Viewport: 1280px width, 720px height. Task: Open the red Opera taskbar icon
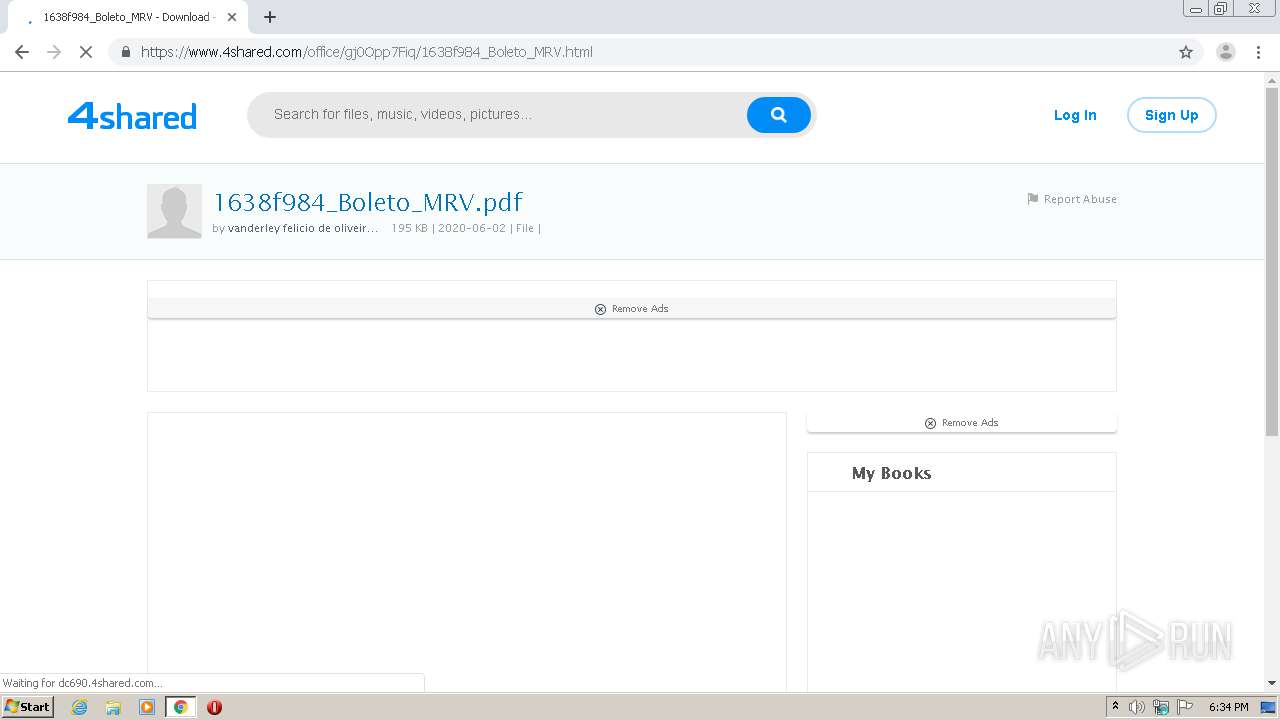point(214,707)
